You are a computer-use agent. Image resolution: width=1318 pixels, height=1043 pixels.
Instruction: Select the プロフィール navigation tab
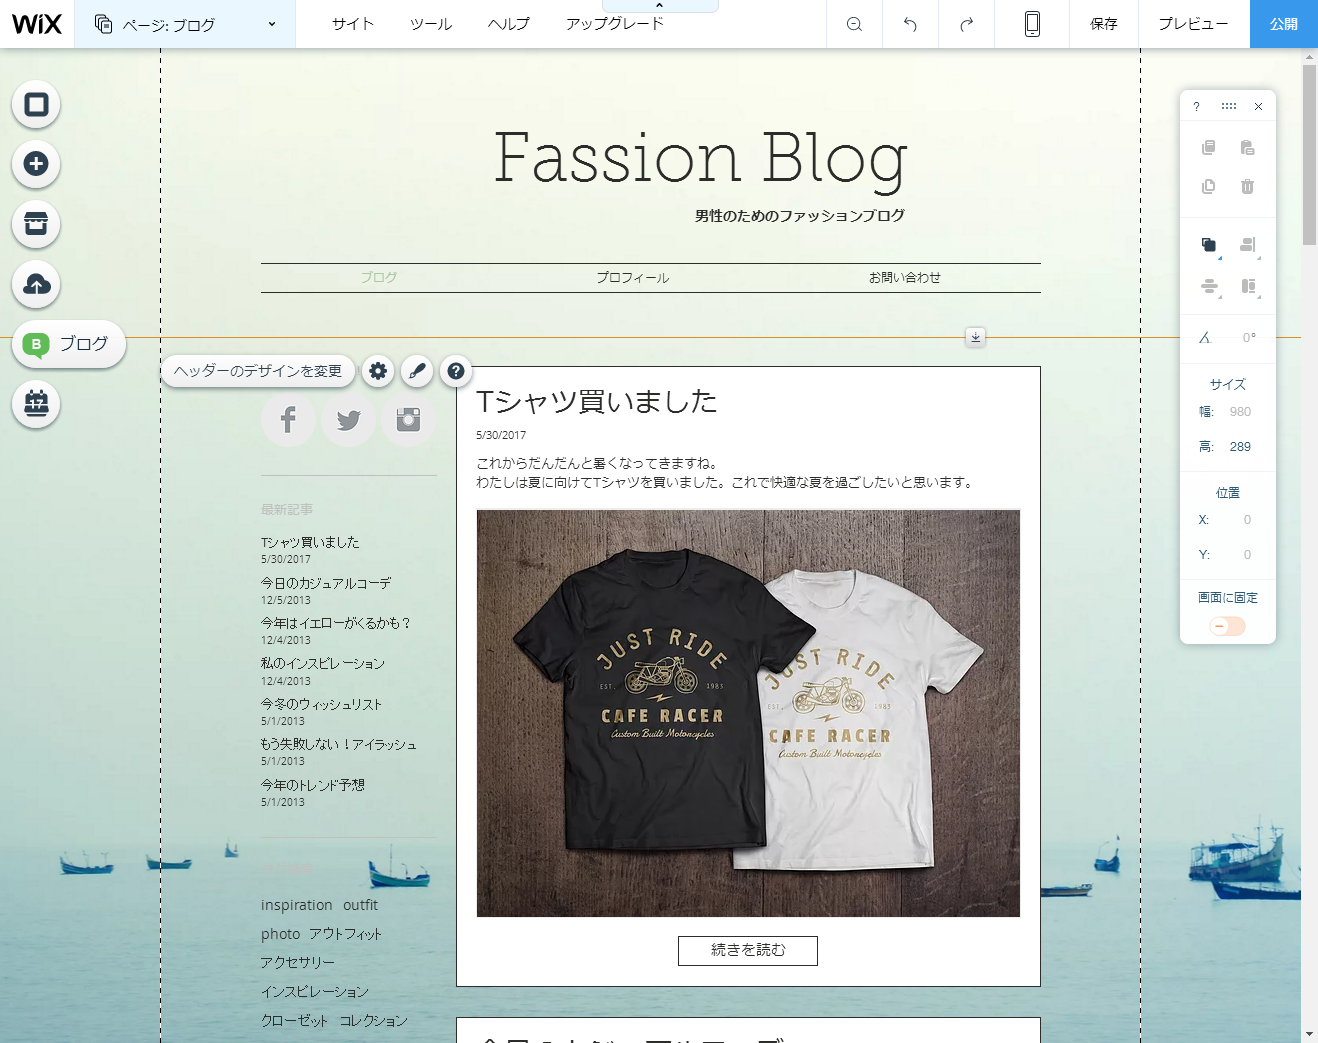[633, 278]
